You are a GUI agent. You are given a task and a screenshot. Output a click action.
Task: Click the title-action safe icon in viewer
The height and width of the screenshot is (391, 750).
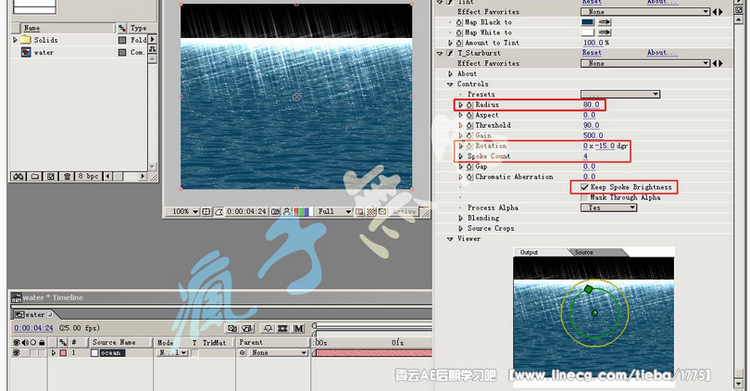206,212
